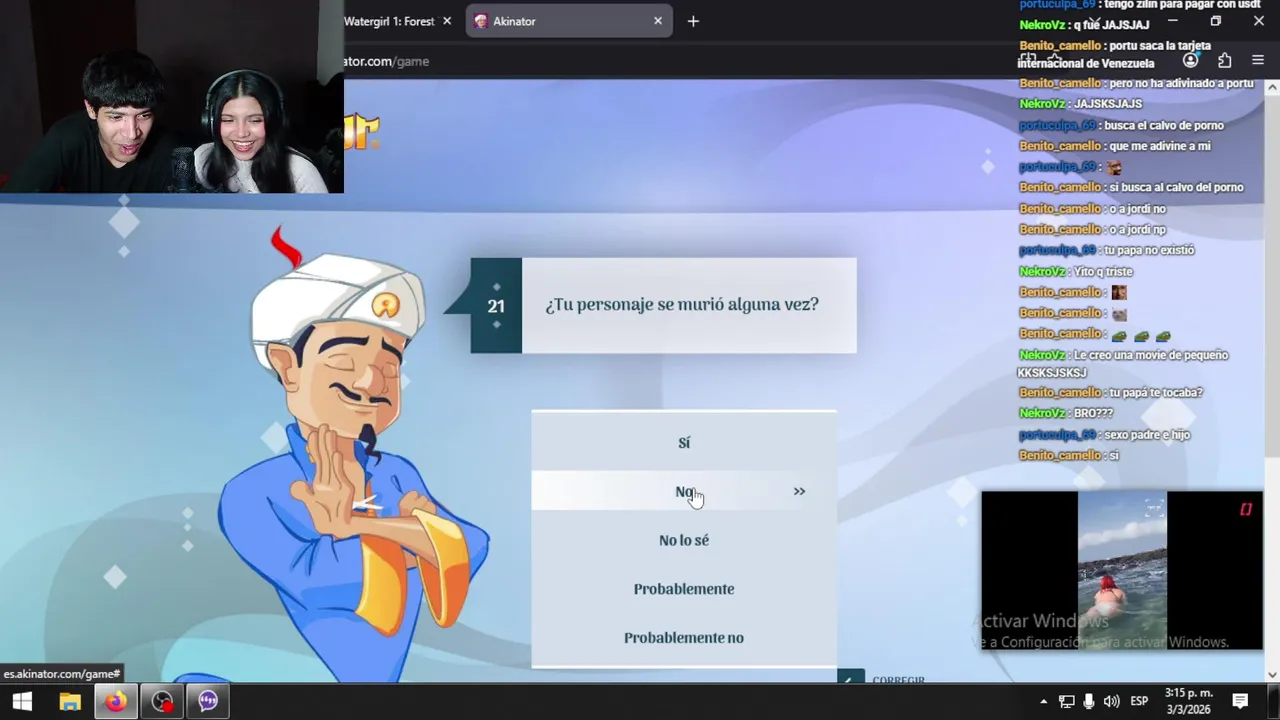The image size is (1280, 720).
Task: Switch to the Akinator browser tab
Action: (567, 21)
